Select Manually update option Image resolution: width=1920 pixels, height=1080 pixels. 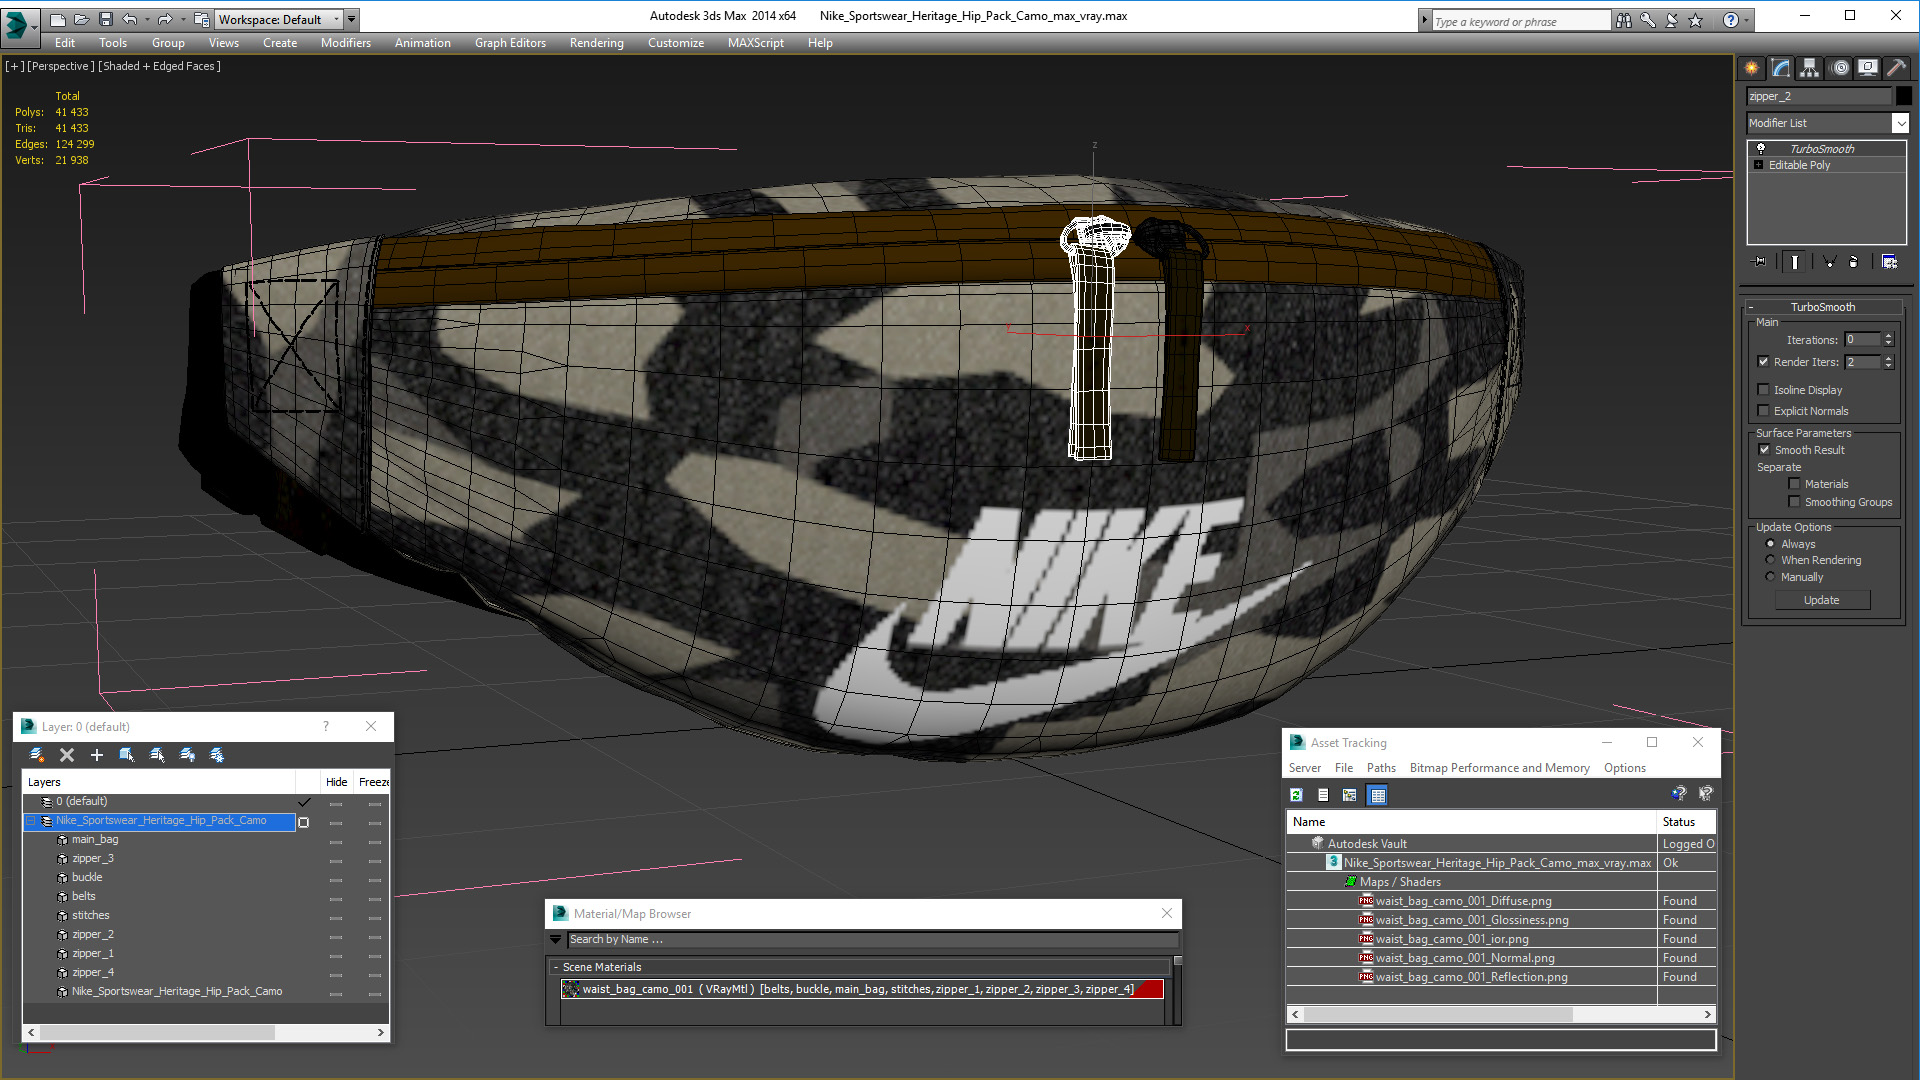tap(1770, 577)
